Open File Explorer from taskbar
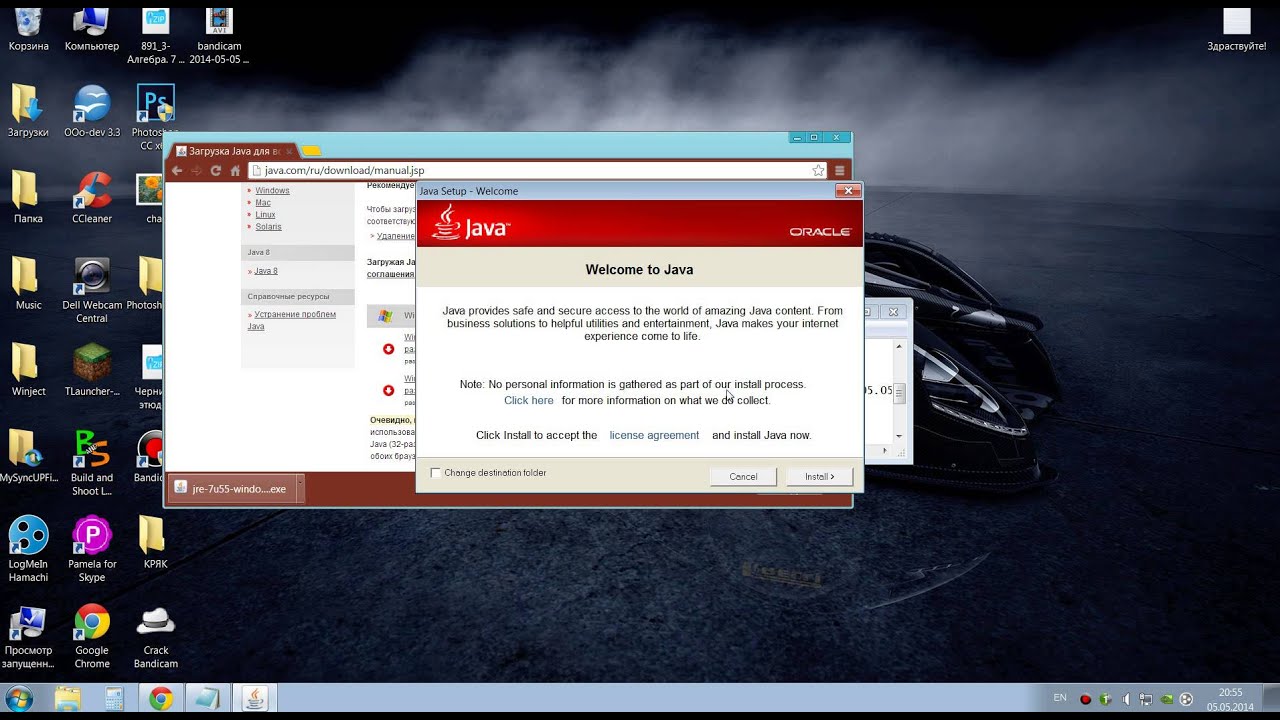 point(67,698)
